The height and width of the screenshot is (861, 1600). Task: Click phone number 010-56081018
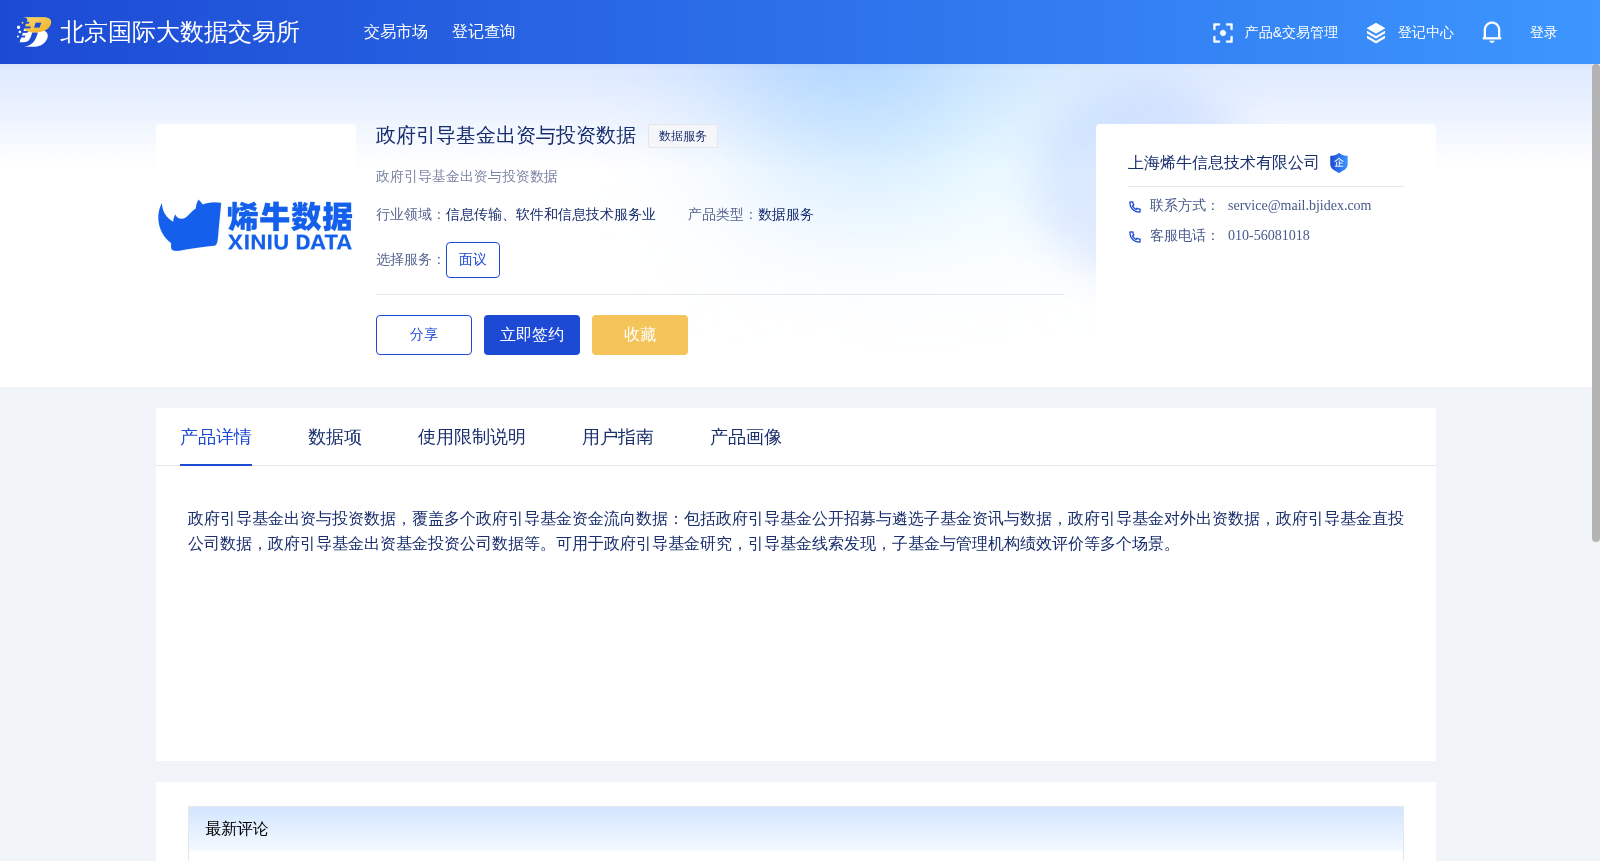click(1269, 236)
